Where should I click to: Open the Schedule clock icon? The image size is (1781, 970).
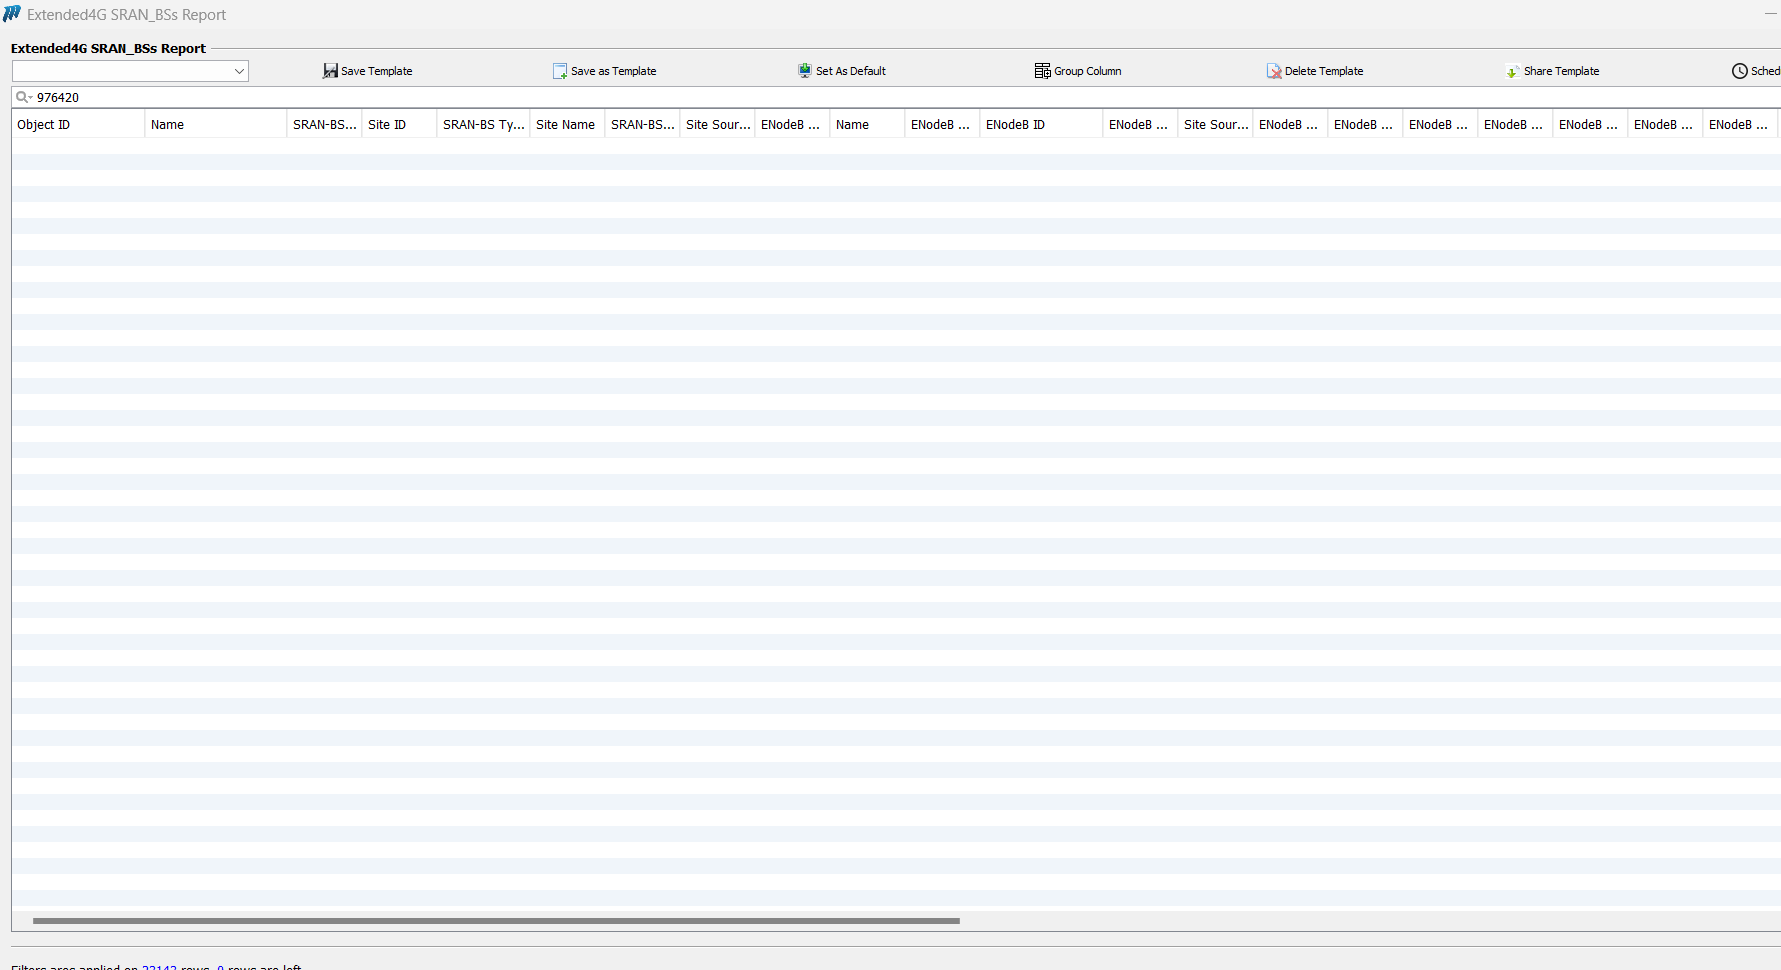coord(1740,71)
